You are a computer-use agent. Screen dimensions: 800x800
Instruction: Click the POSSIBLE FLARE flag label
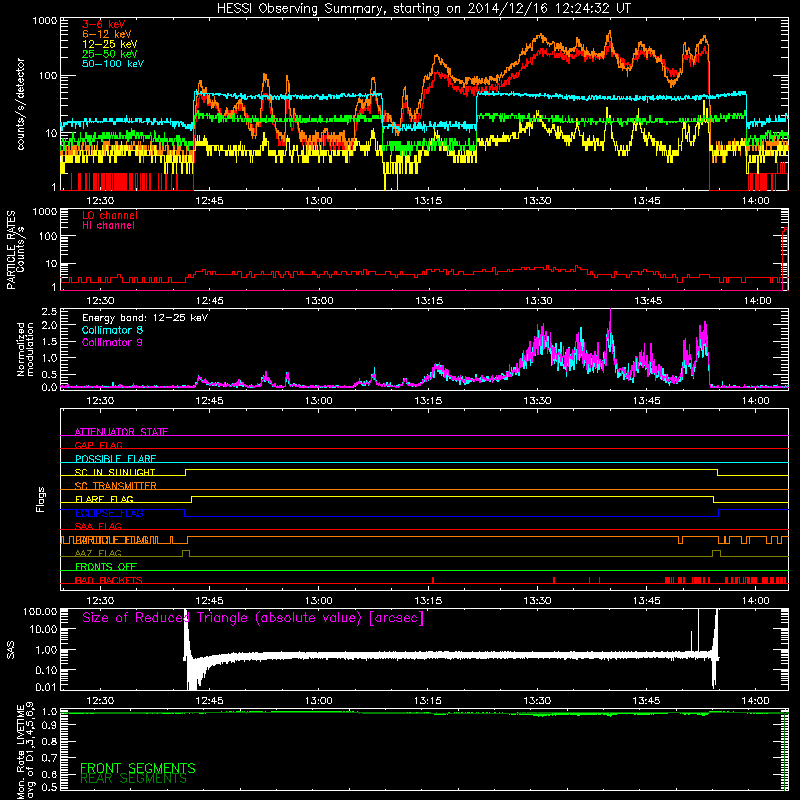click(115, 459)
